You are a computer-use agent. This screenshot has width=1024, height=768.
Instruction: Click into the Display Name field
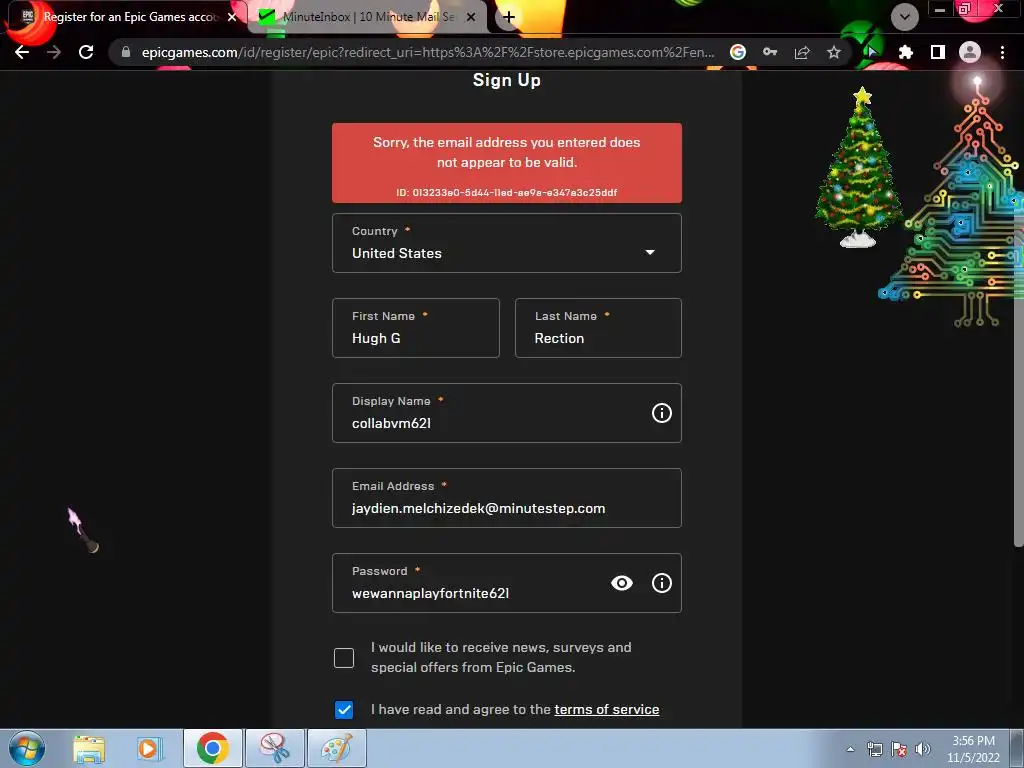coord(507,413)
